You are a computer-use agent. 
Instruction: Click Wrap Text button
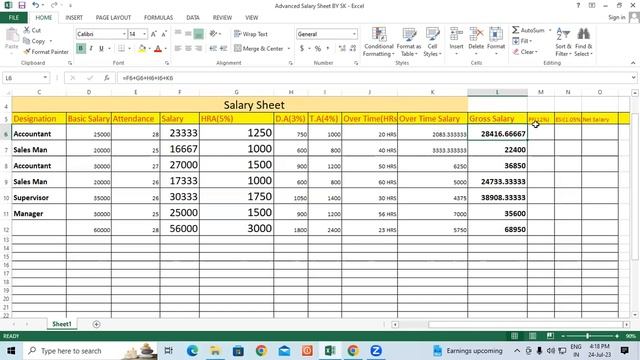(251, 34)
